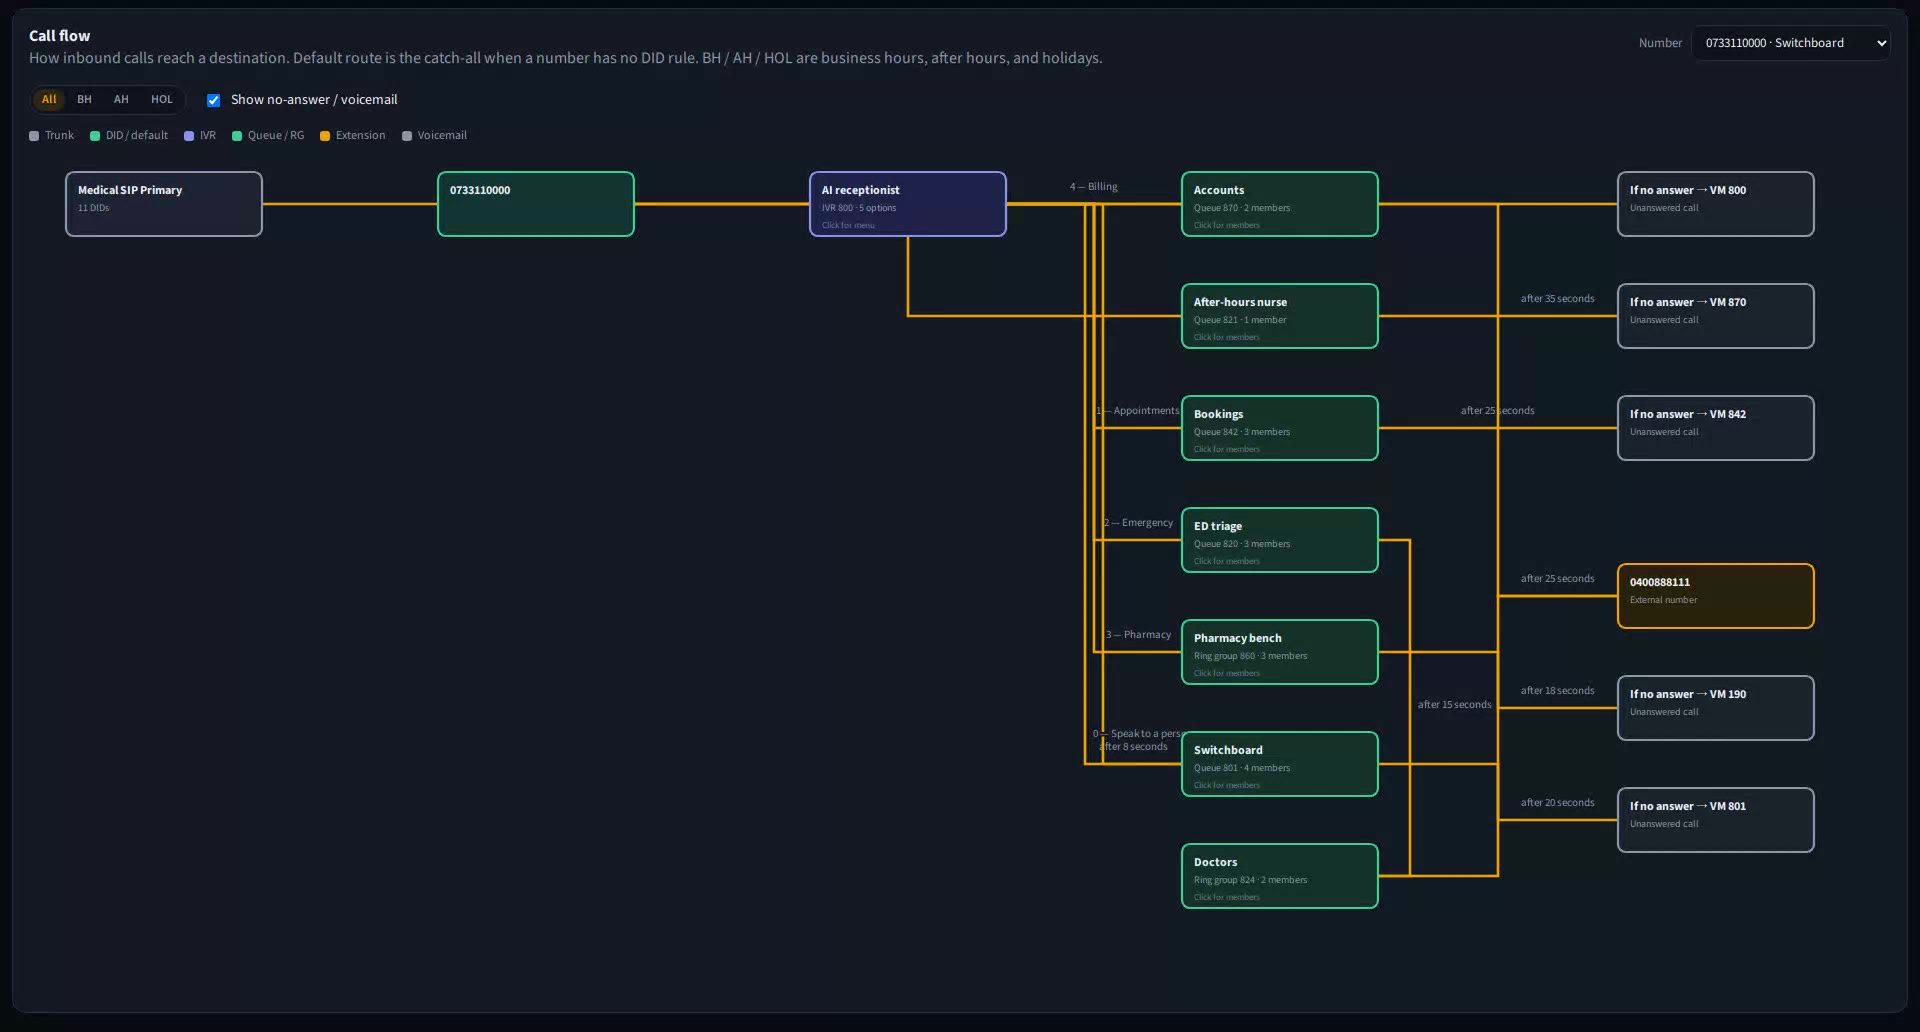The image size is (1920, 1032).
Task: Click the Queue / RG legend swatch
Action: 237,136
